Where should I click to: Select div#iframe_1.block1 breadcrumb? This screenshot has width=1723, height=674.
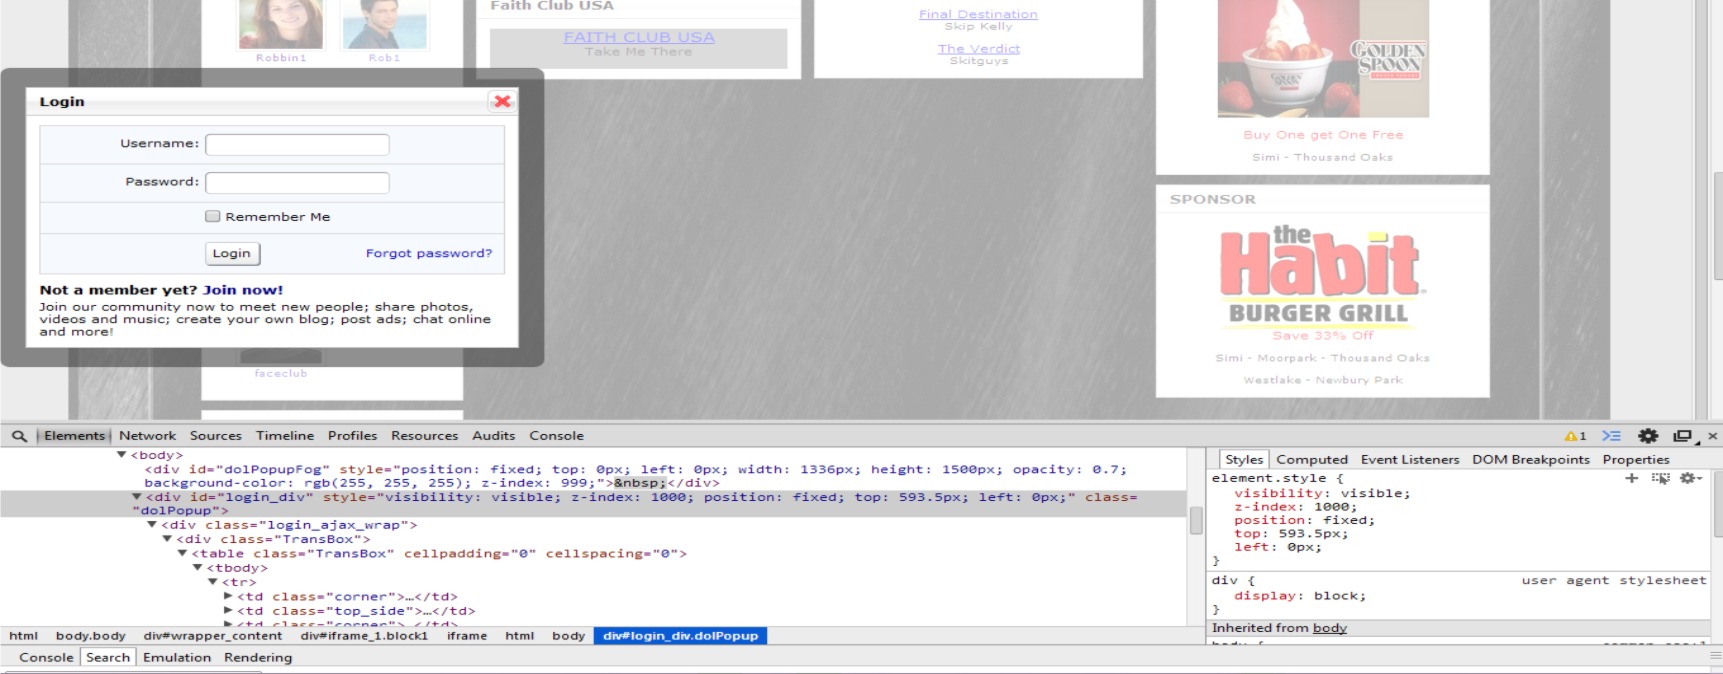click(x=364, y=636)
